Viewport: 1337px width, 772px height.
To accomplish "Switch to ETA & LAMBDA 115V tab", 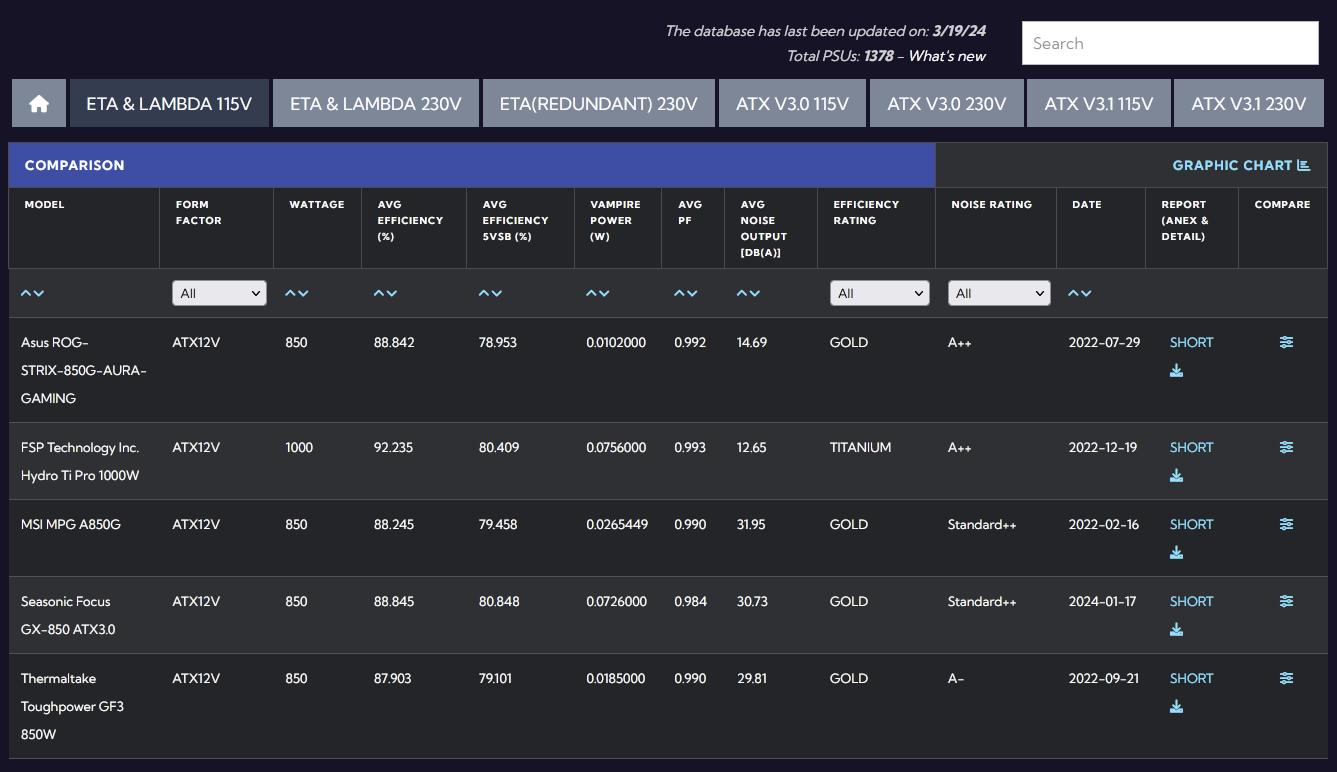I will click(x=169, y=103).
